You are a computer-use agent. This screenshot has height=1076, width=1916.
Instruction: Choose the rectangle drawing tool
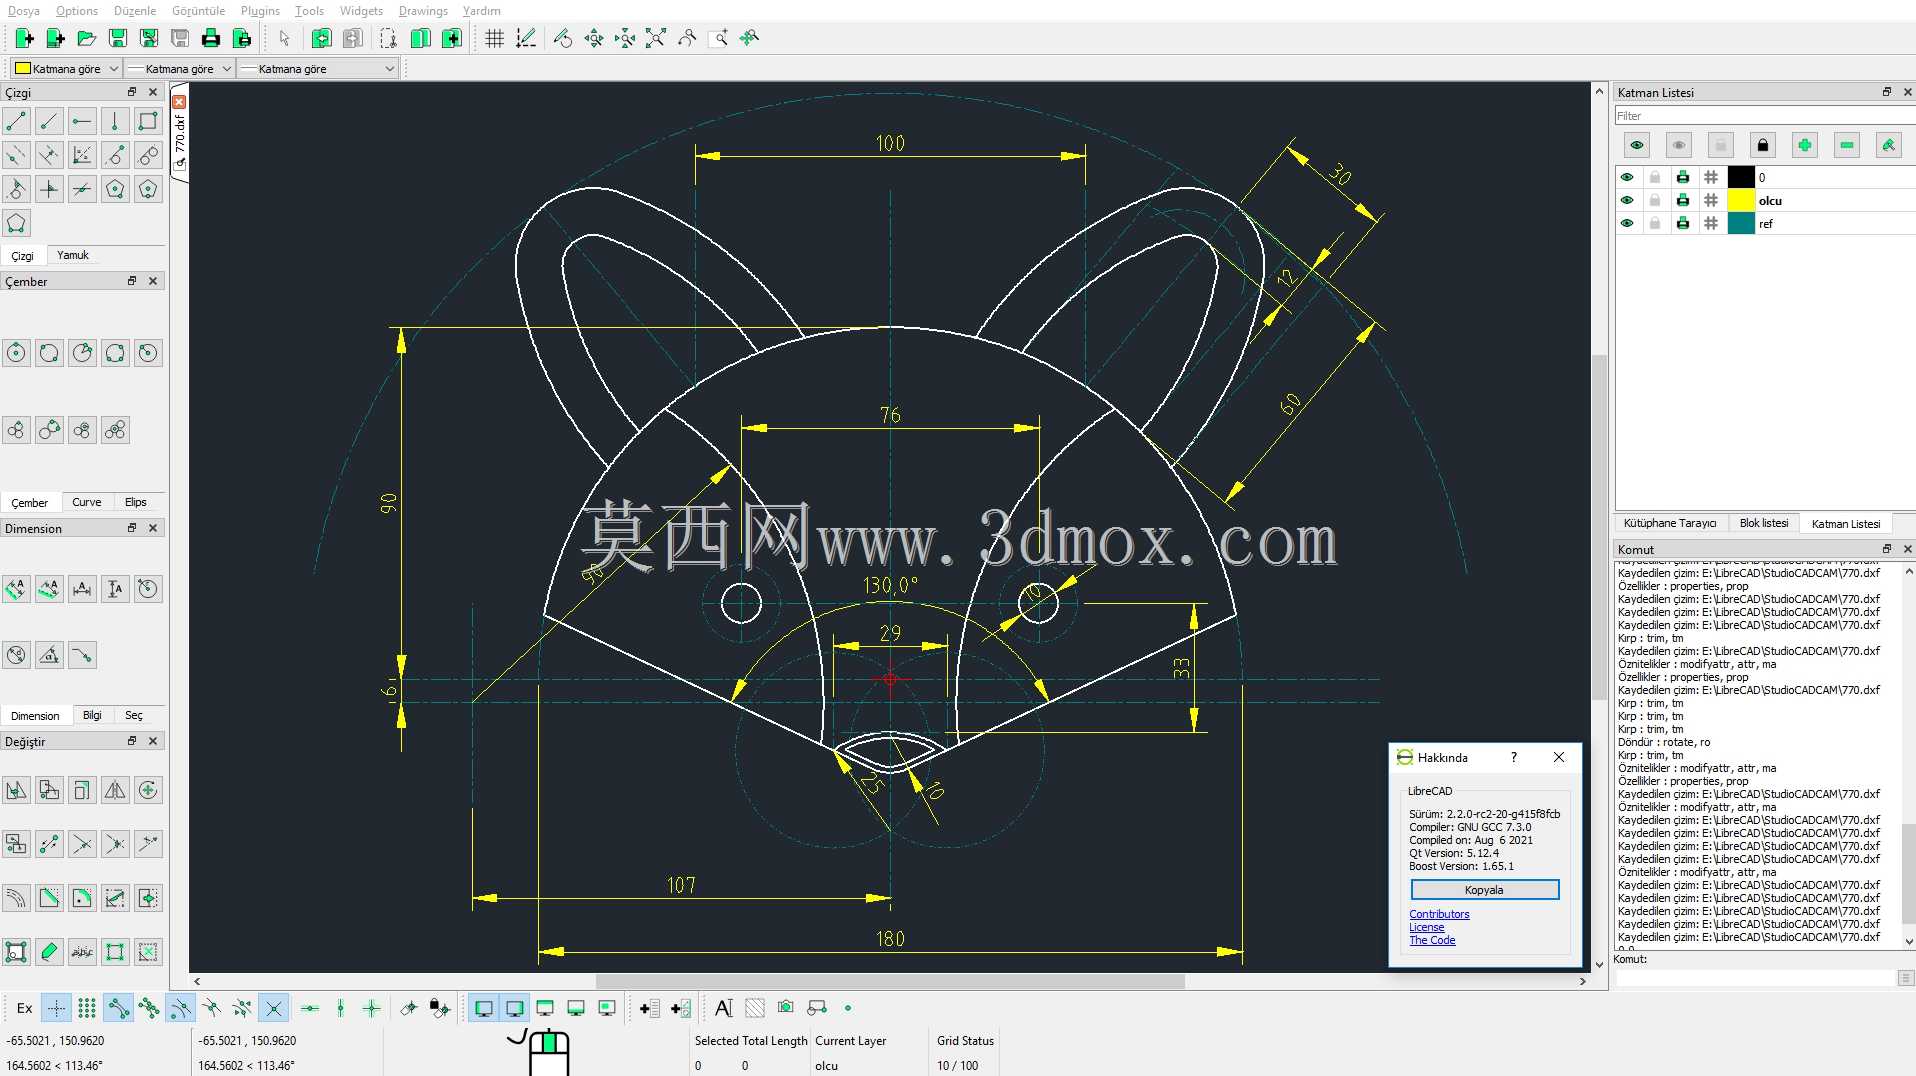pyautogui.click(x=148, y=121)
